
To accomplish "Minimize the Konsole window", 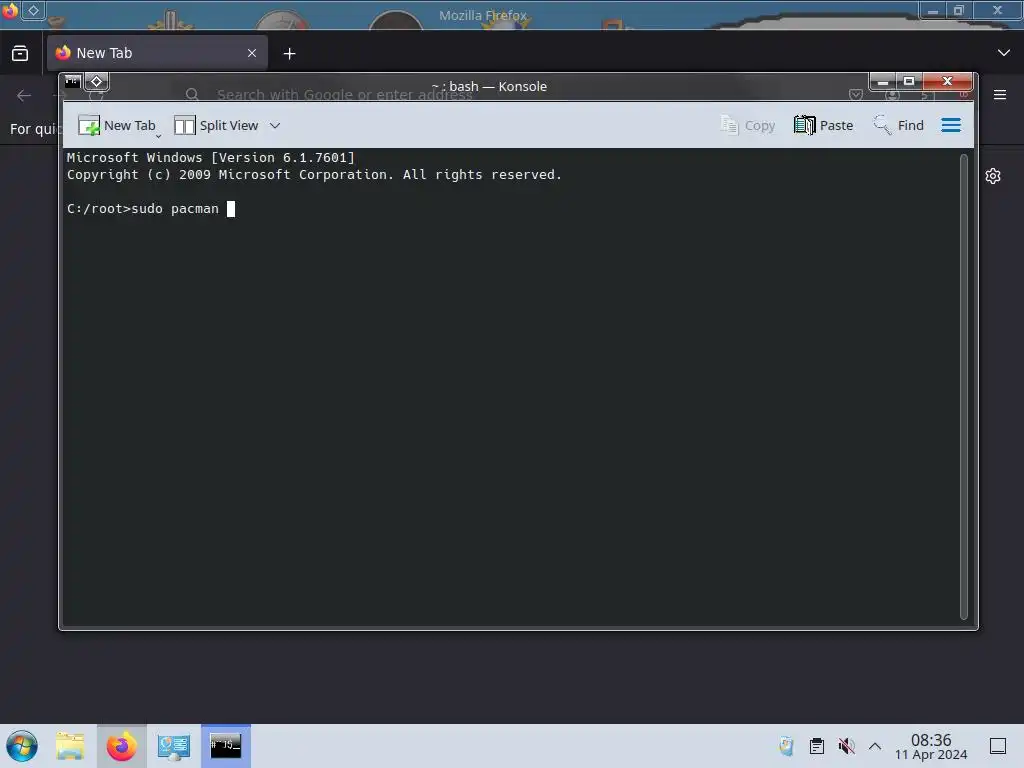I will pos(883,82).
